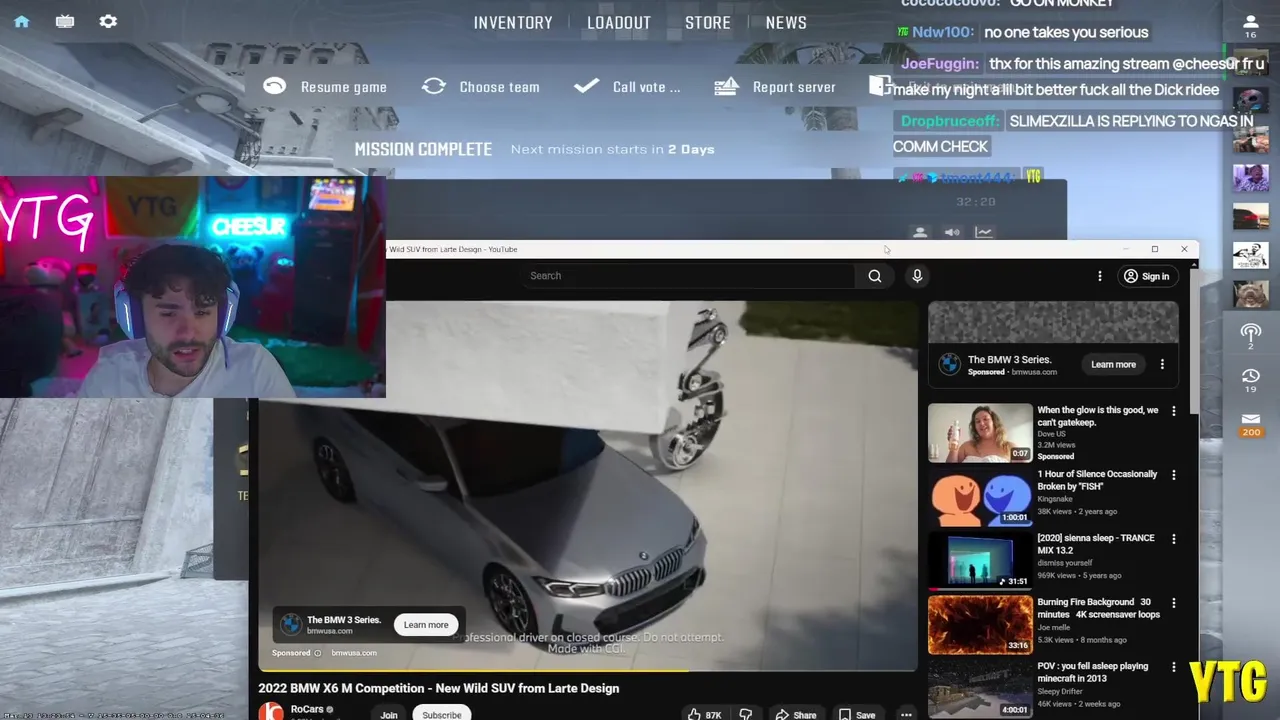
Task: Open '1 Hour of Silence' video thumbnail
Action: pyautogui.click(x=980, y=496)
